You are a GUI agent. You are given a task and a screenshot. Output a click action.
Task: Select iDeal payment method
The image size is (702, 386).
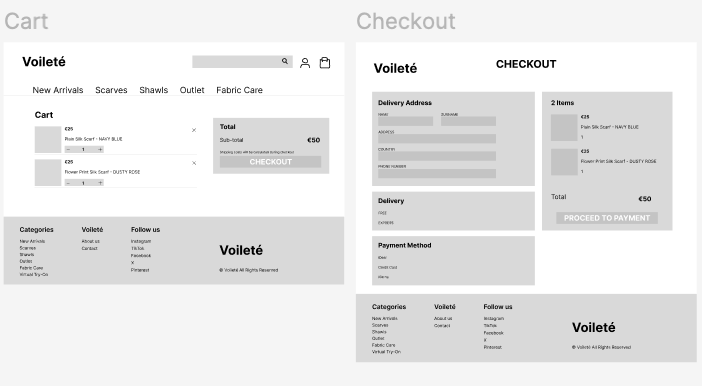point(382,257)
